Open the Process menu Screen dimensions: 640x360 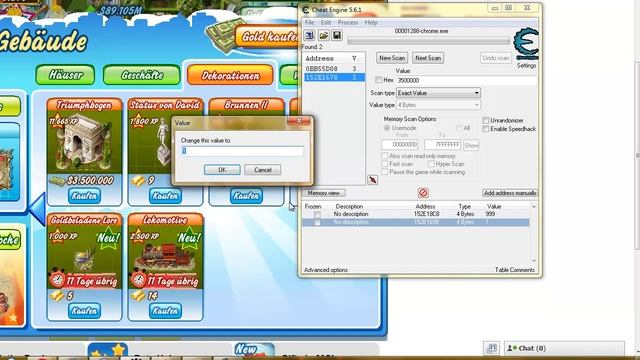(x=348, y=22)
